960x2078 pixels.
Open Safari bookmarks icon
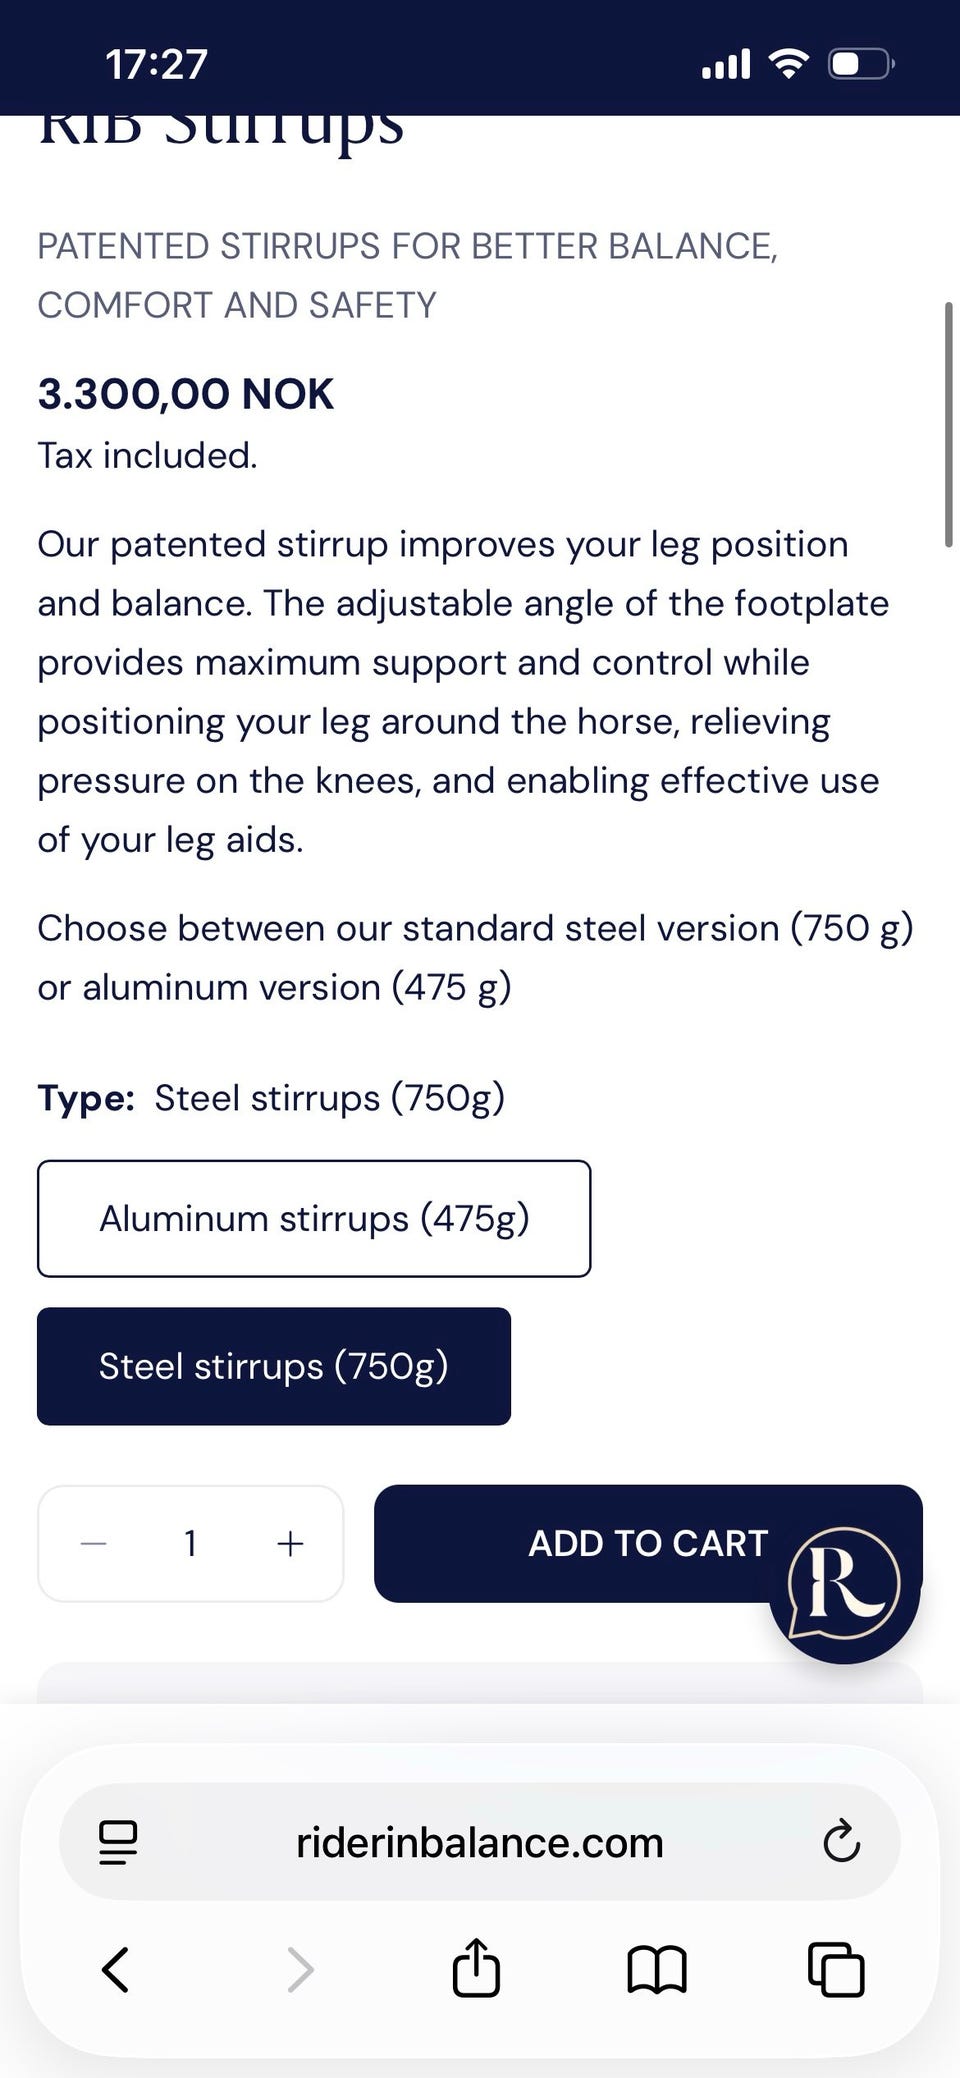pos(656,1969)
